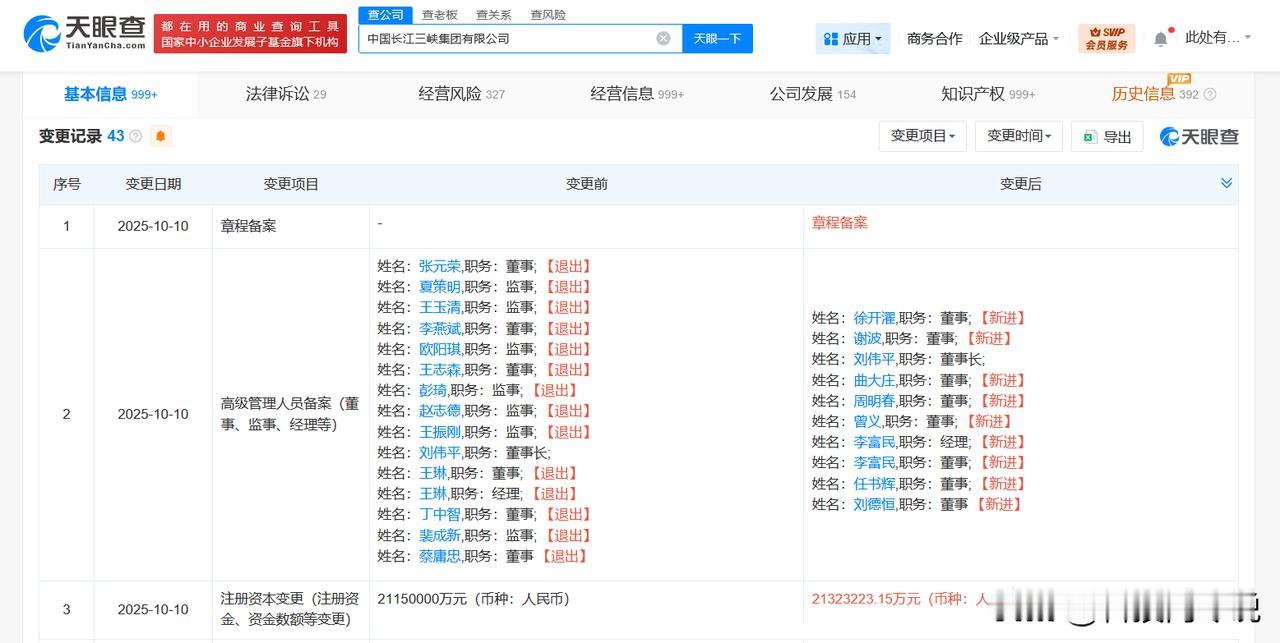Open the 变更时间 filter dropdown

coord(1019,136)
